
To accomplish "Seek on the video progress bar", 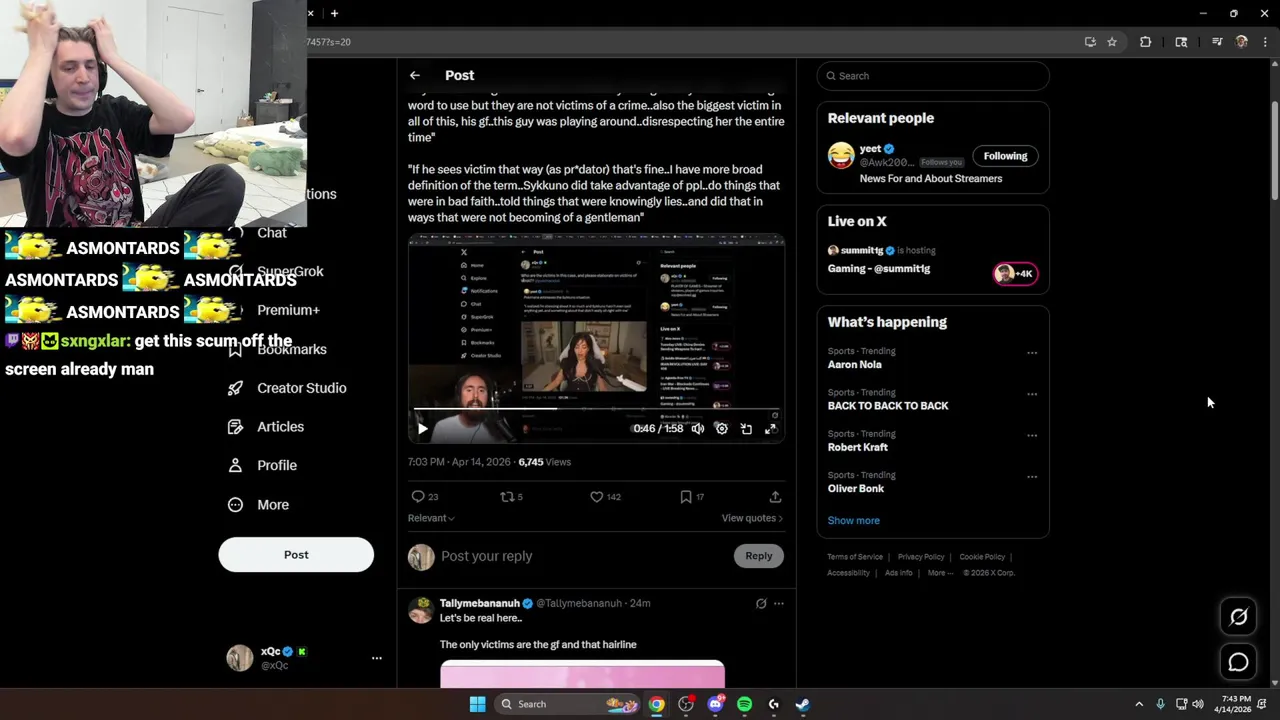I will (x=596, y=409).
